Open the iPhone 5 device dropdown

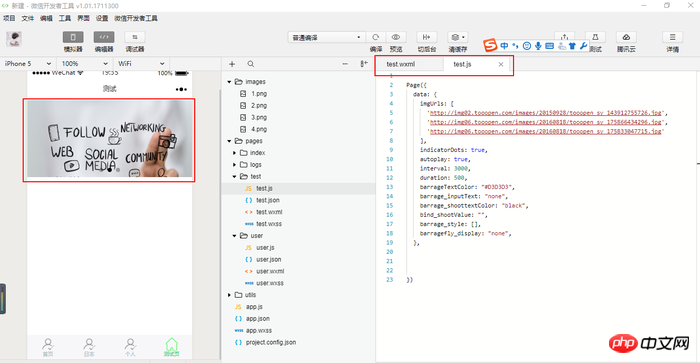[x=28, y=63]
